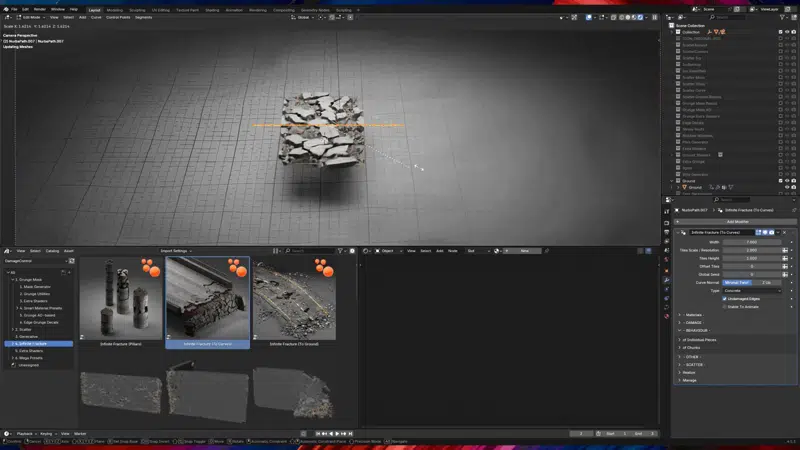Jump to the start frame
The image size is (800, 450).
[x=318, y=434]
